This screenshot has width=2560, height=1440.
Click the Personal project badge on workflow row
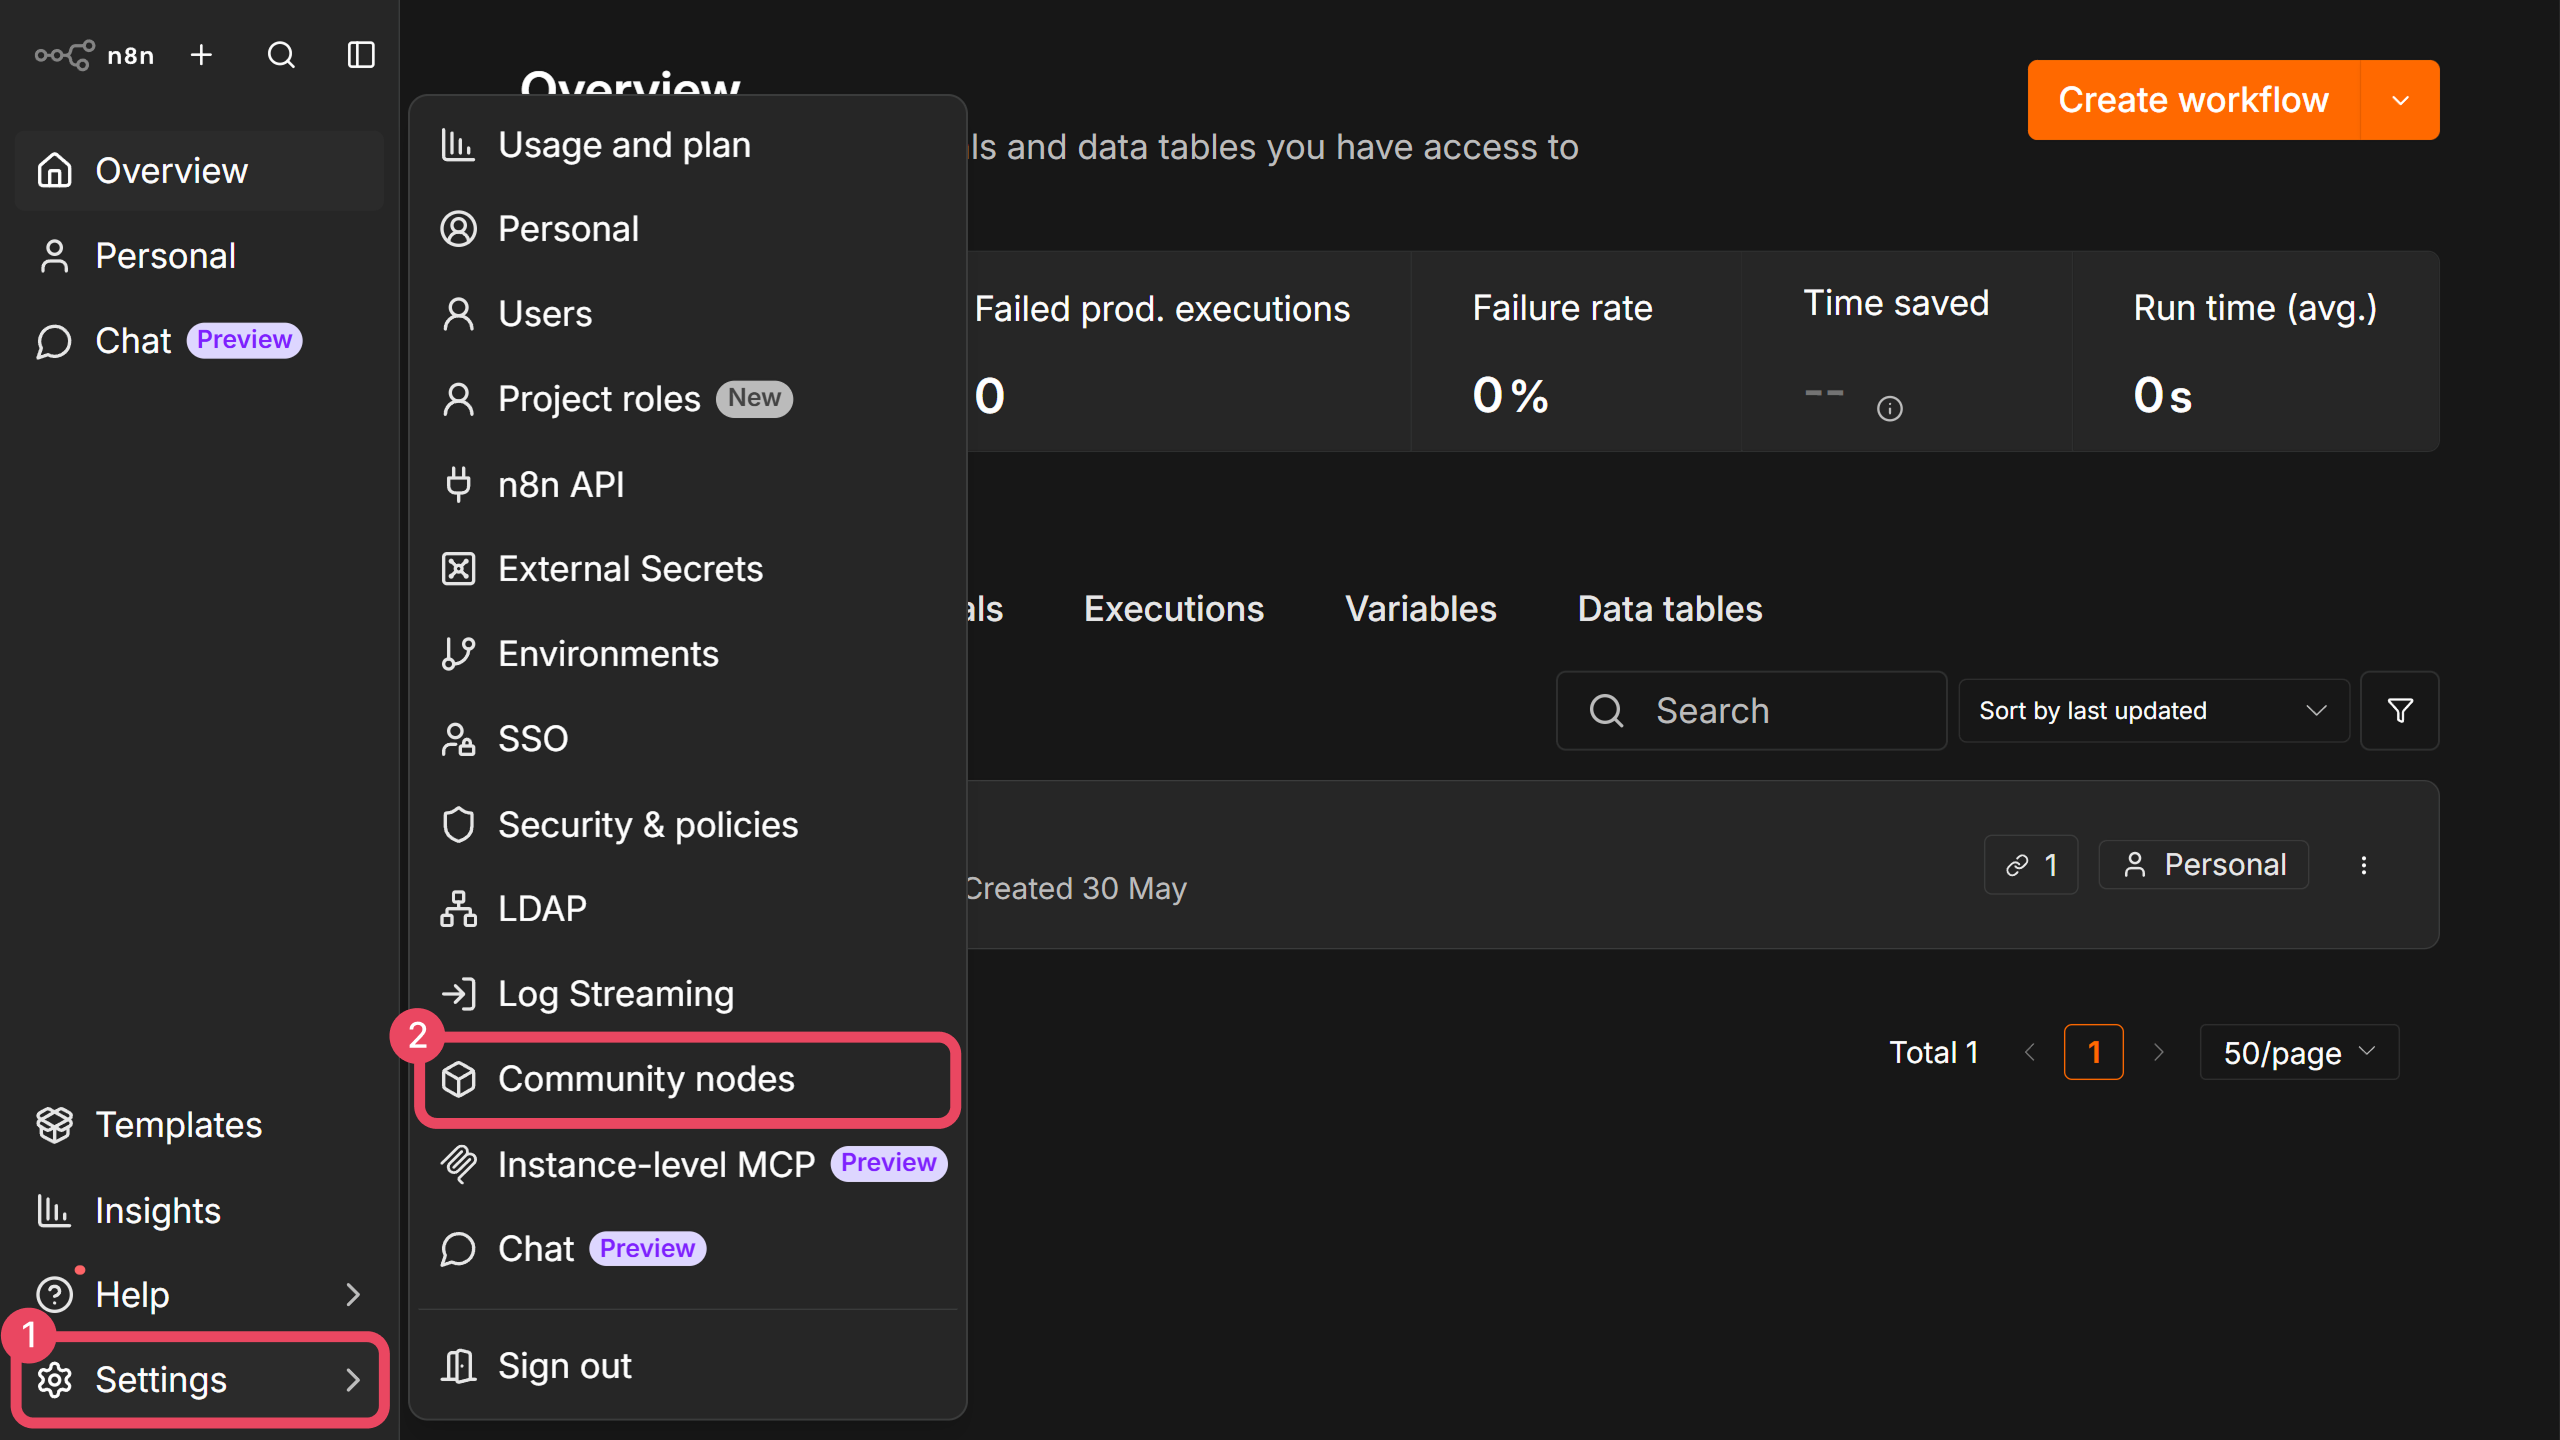pyautogui.click(x=2204, y=865)
